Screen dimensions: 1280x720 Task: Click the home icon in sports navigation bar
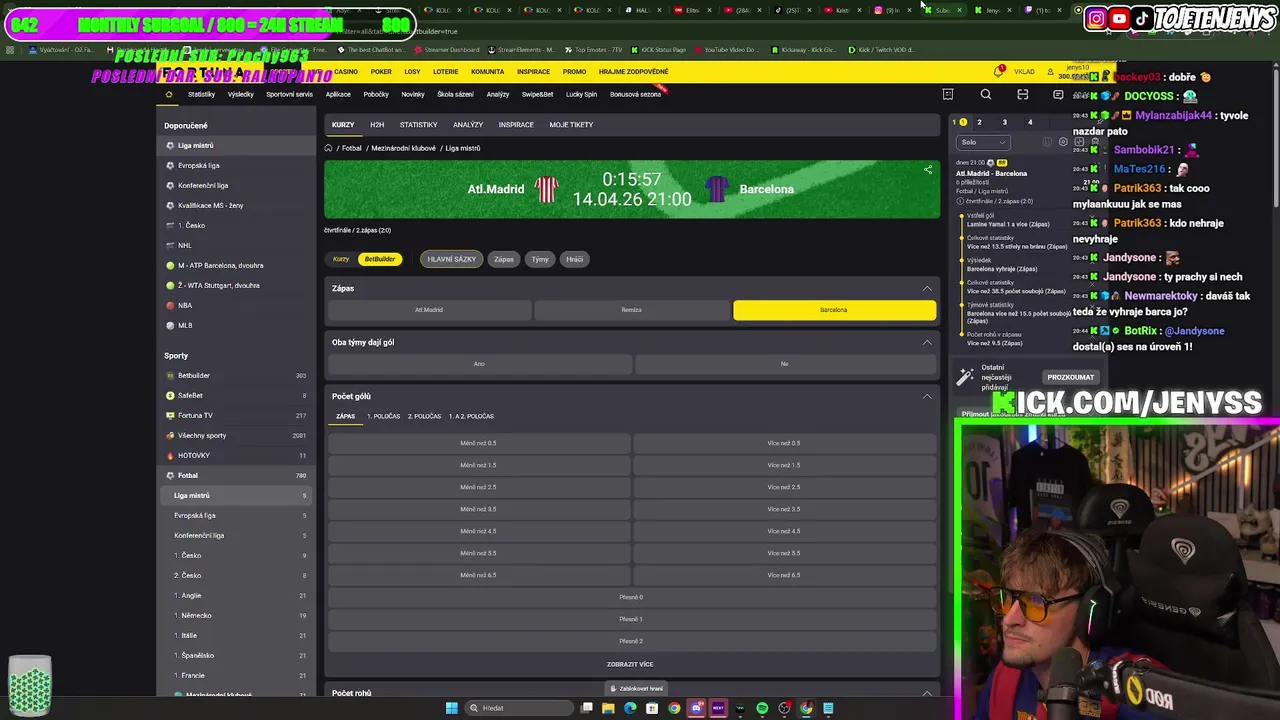(169, 94)
